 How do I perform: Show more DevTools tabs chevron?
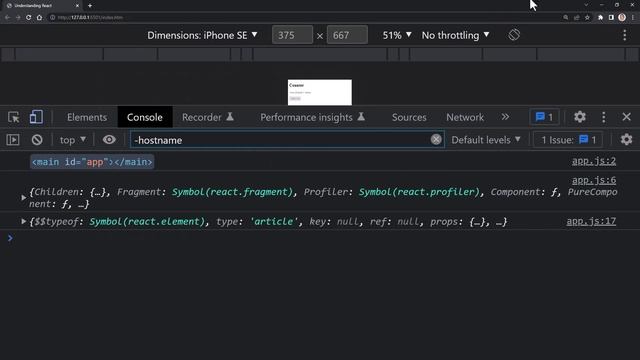(x=505, y=117)
